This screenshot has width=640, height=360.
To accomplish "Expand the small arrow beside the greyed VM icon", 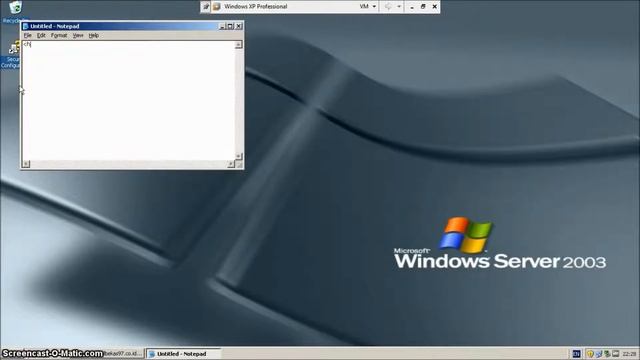I will tap(399, 7).
